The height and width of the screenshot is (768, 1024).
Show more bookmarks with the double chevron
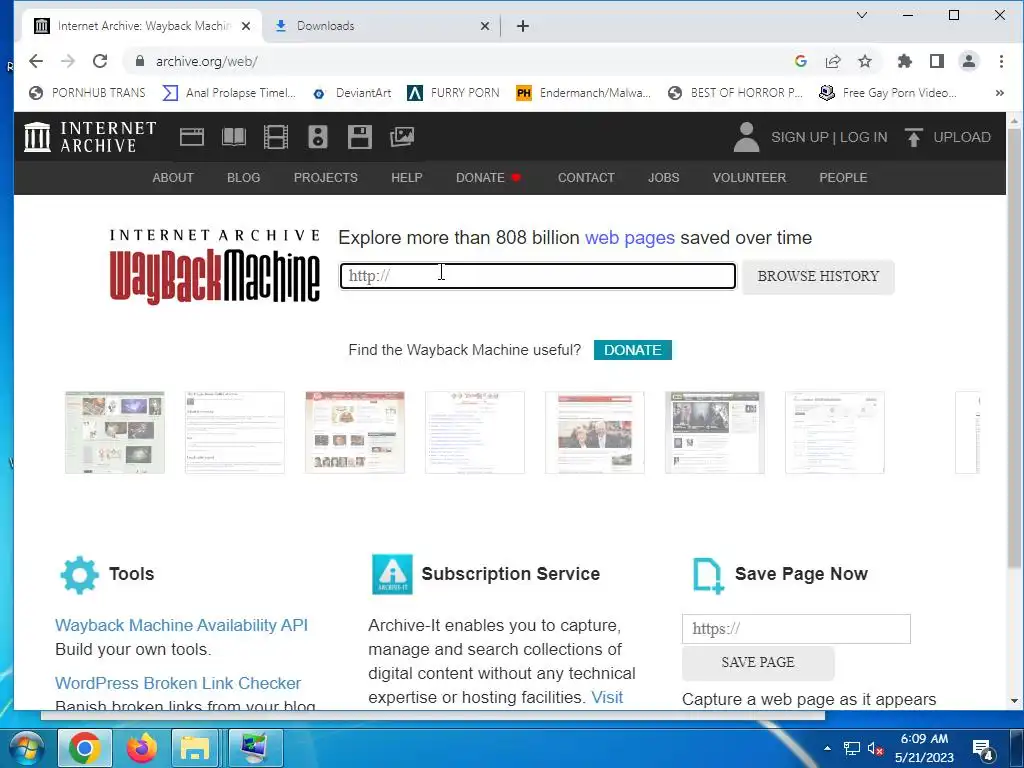(999, 93)
